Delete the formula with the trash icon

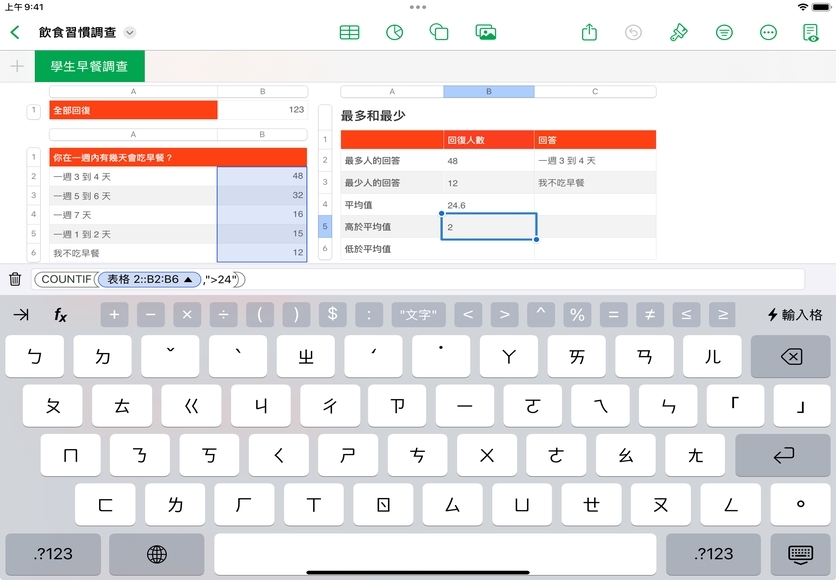(x=15, y=280)
